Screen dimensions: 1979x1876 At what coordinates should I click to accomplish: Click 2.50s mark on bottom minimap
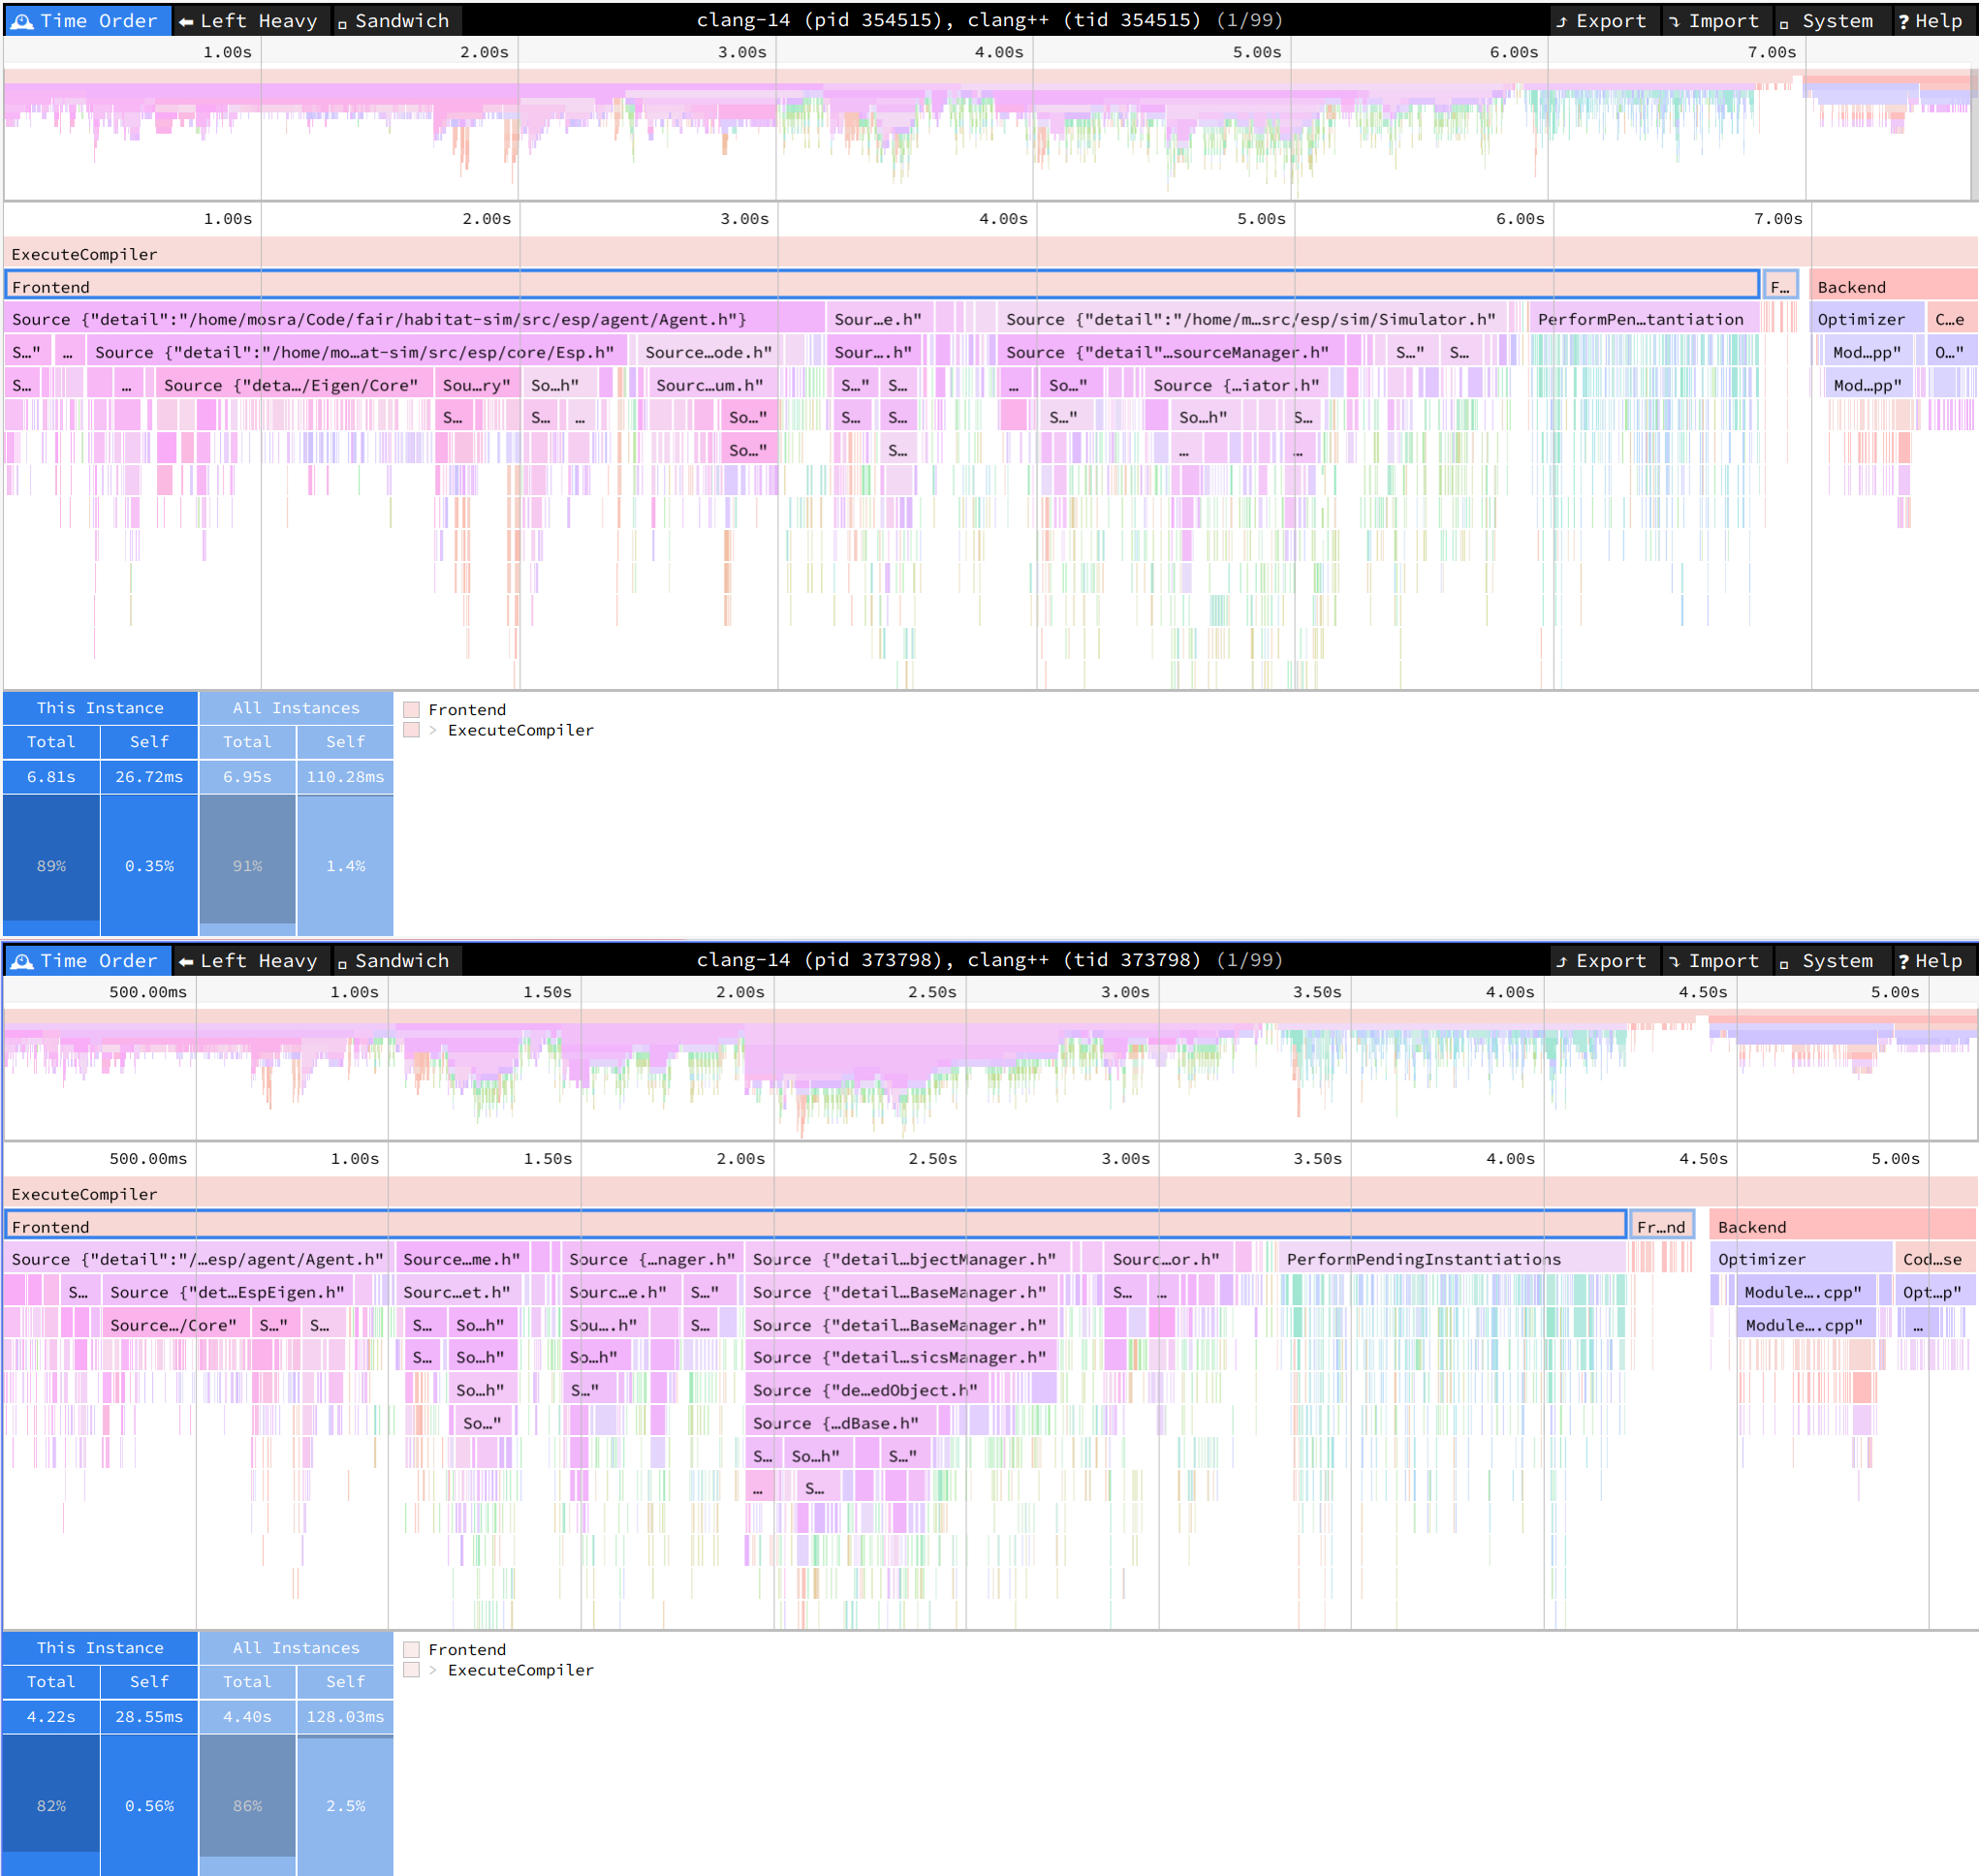point(932,992)
